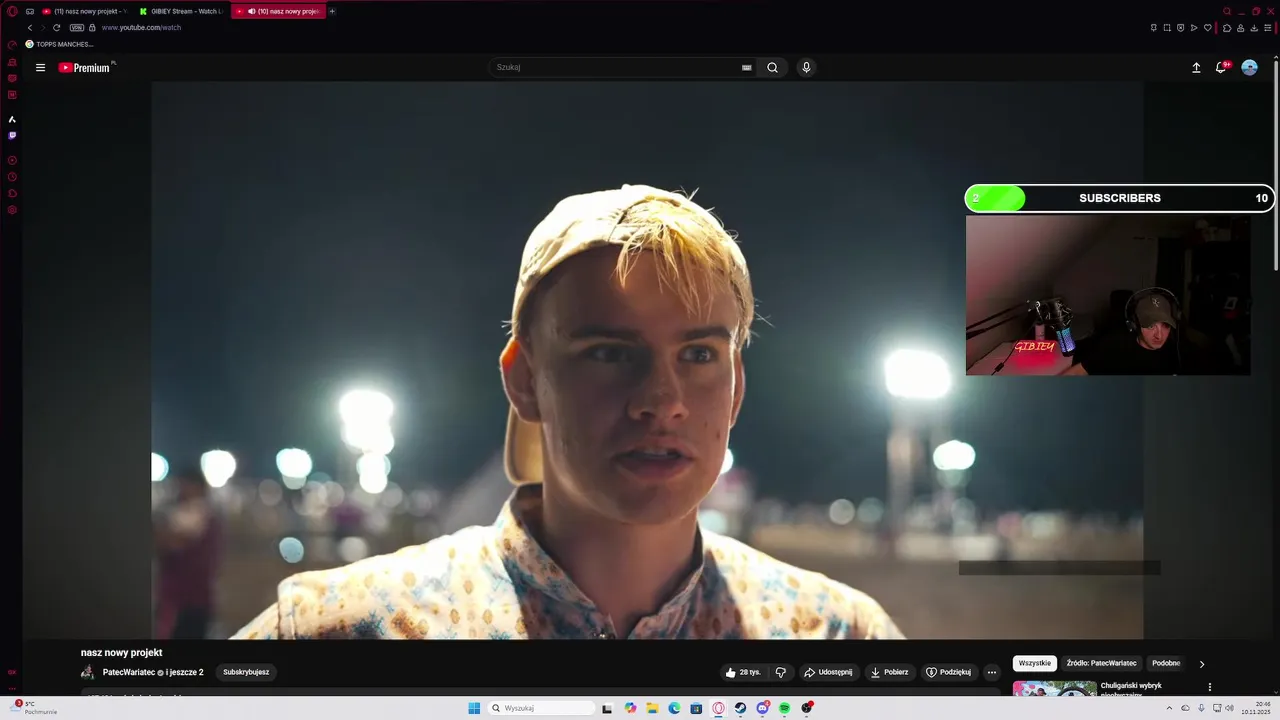Select the 'Wszystkie' filter chip
Image resolution: width=1280 pixels, height=720 pixels.
1035,663
